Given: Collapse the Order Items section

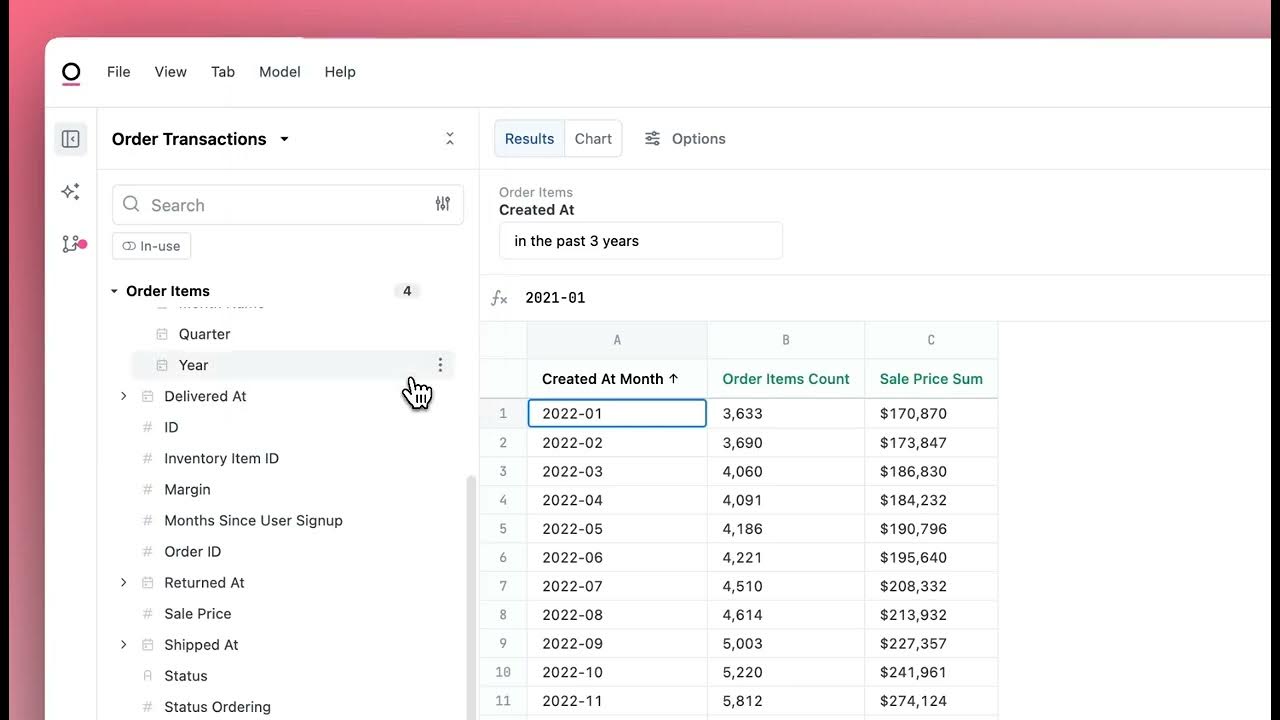Looking at the screenshot, I should (114, 291).
